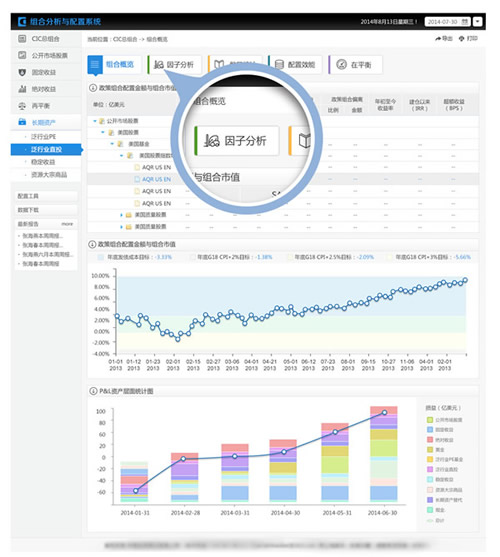Screen dimensions: 500x557
Task: Click the gauge icon of 在平衡 tab
Action: pyautogui.click(x=341, y=64)
